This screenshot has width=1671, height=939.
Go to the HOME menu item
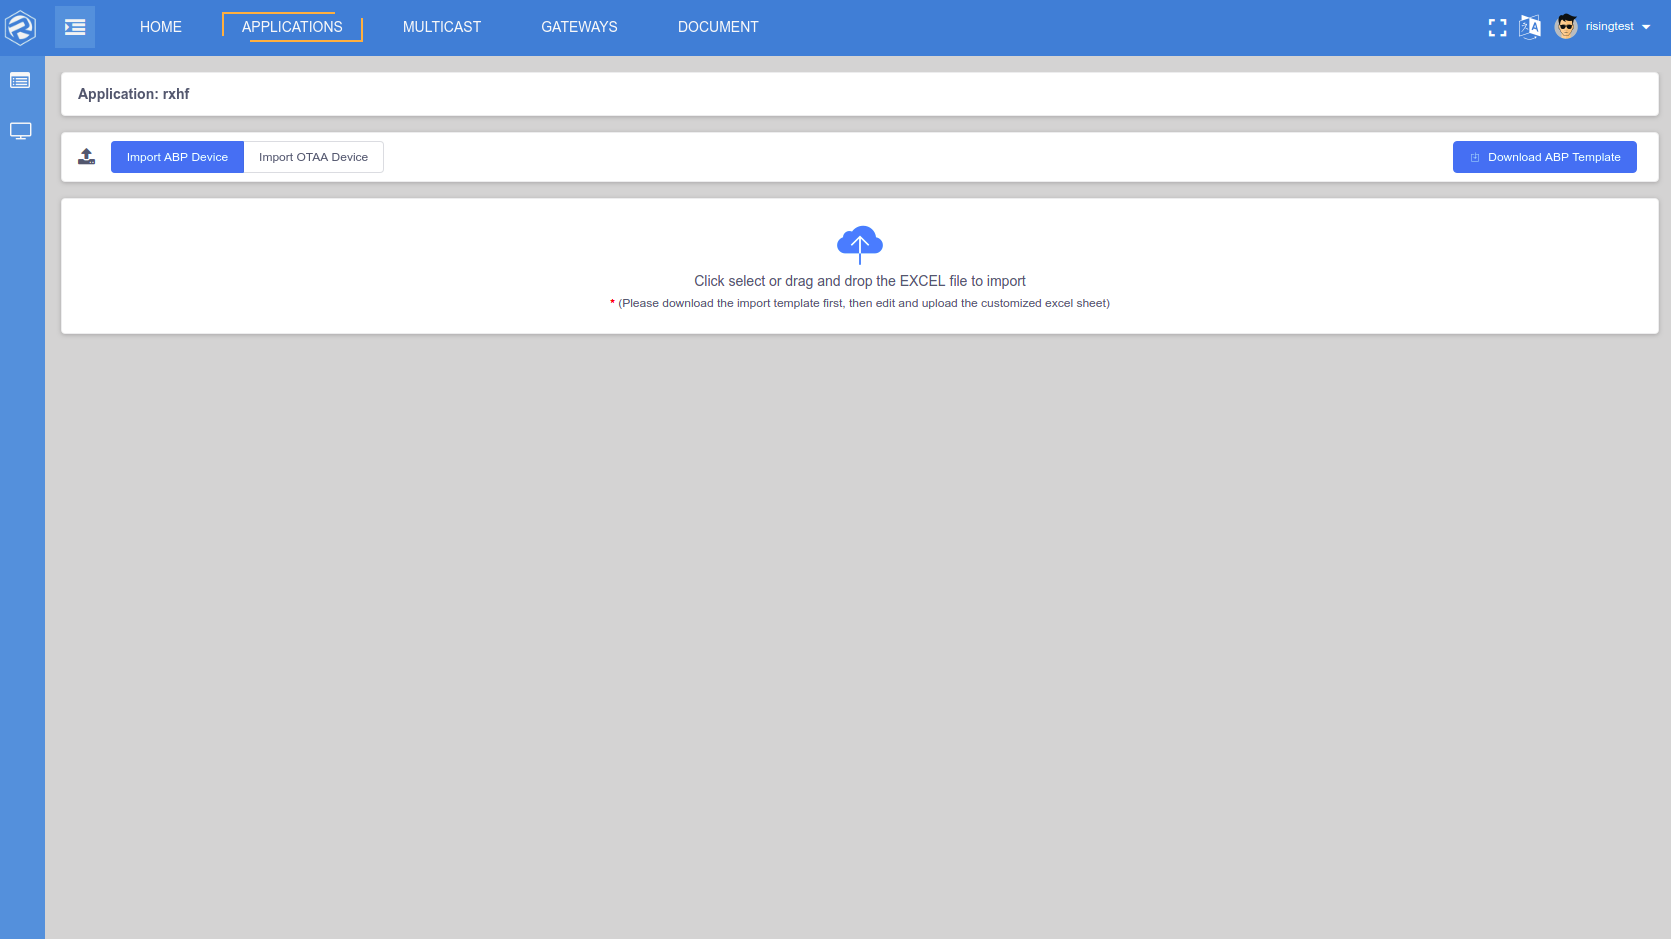(x=161, y=27)
